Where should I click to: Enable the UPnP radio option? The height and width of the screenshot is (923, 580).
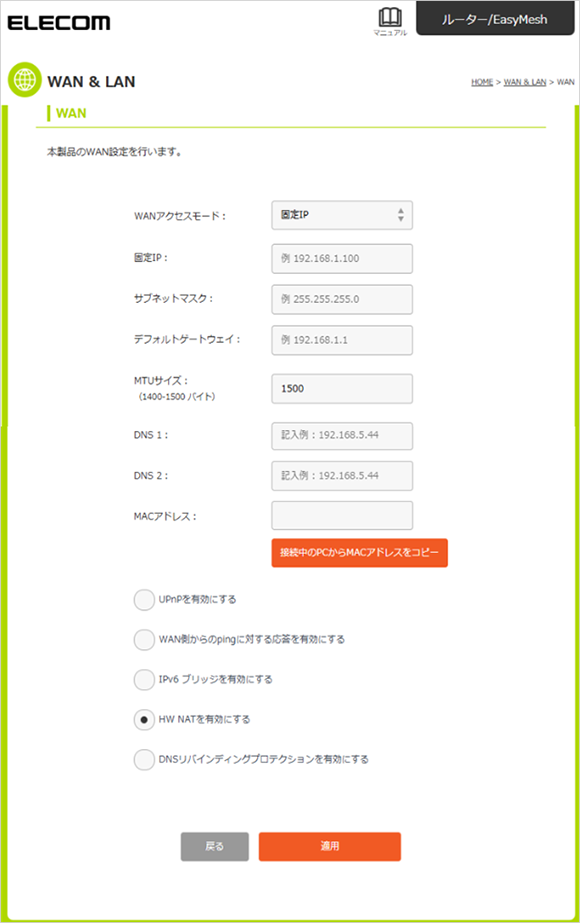[x=144, y=599]
